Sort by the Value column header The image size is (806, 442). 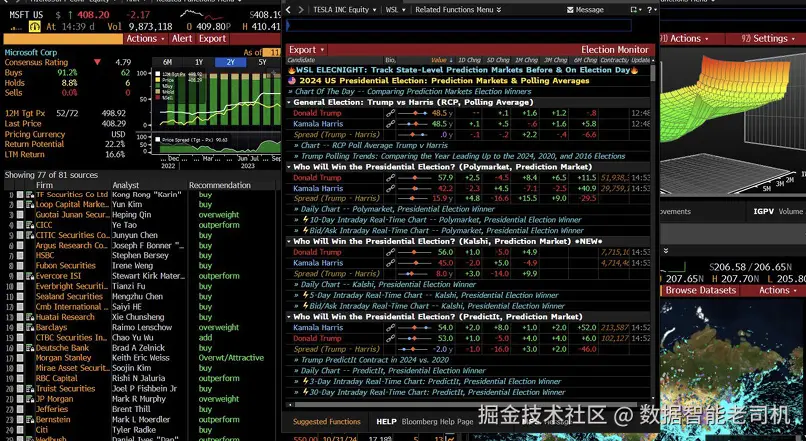pyautogui.click(x=441, y=60)
